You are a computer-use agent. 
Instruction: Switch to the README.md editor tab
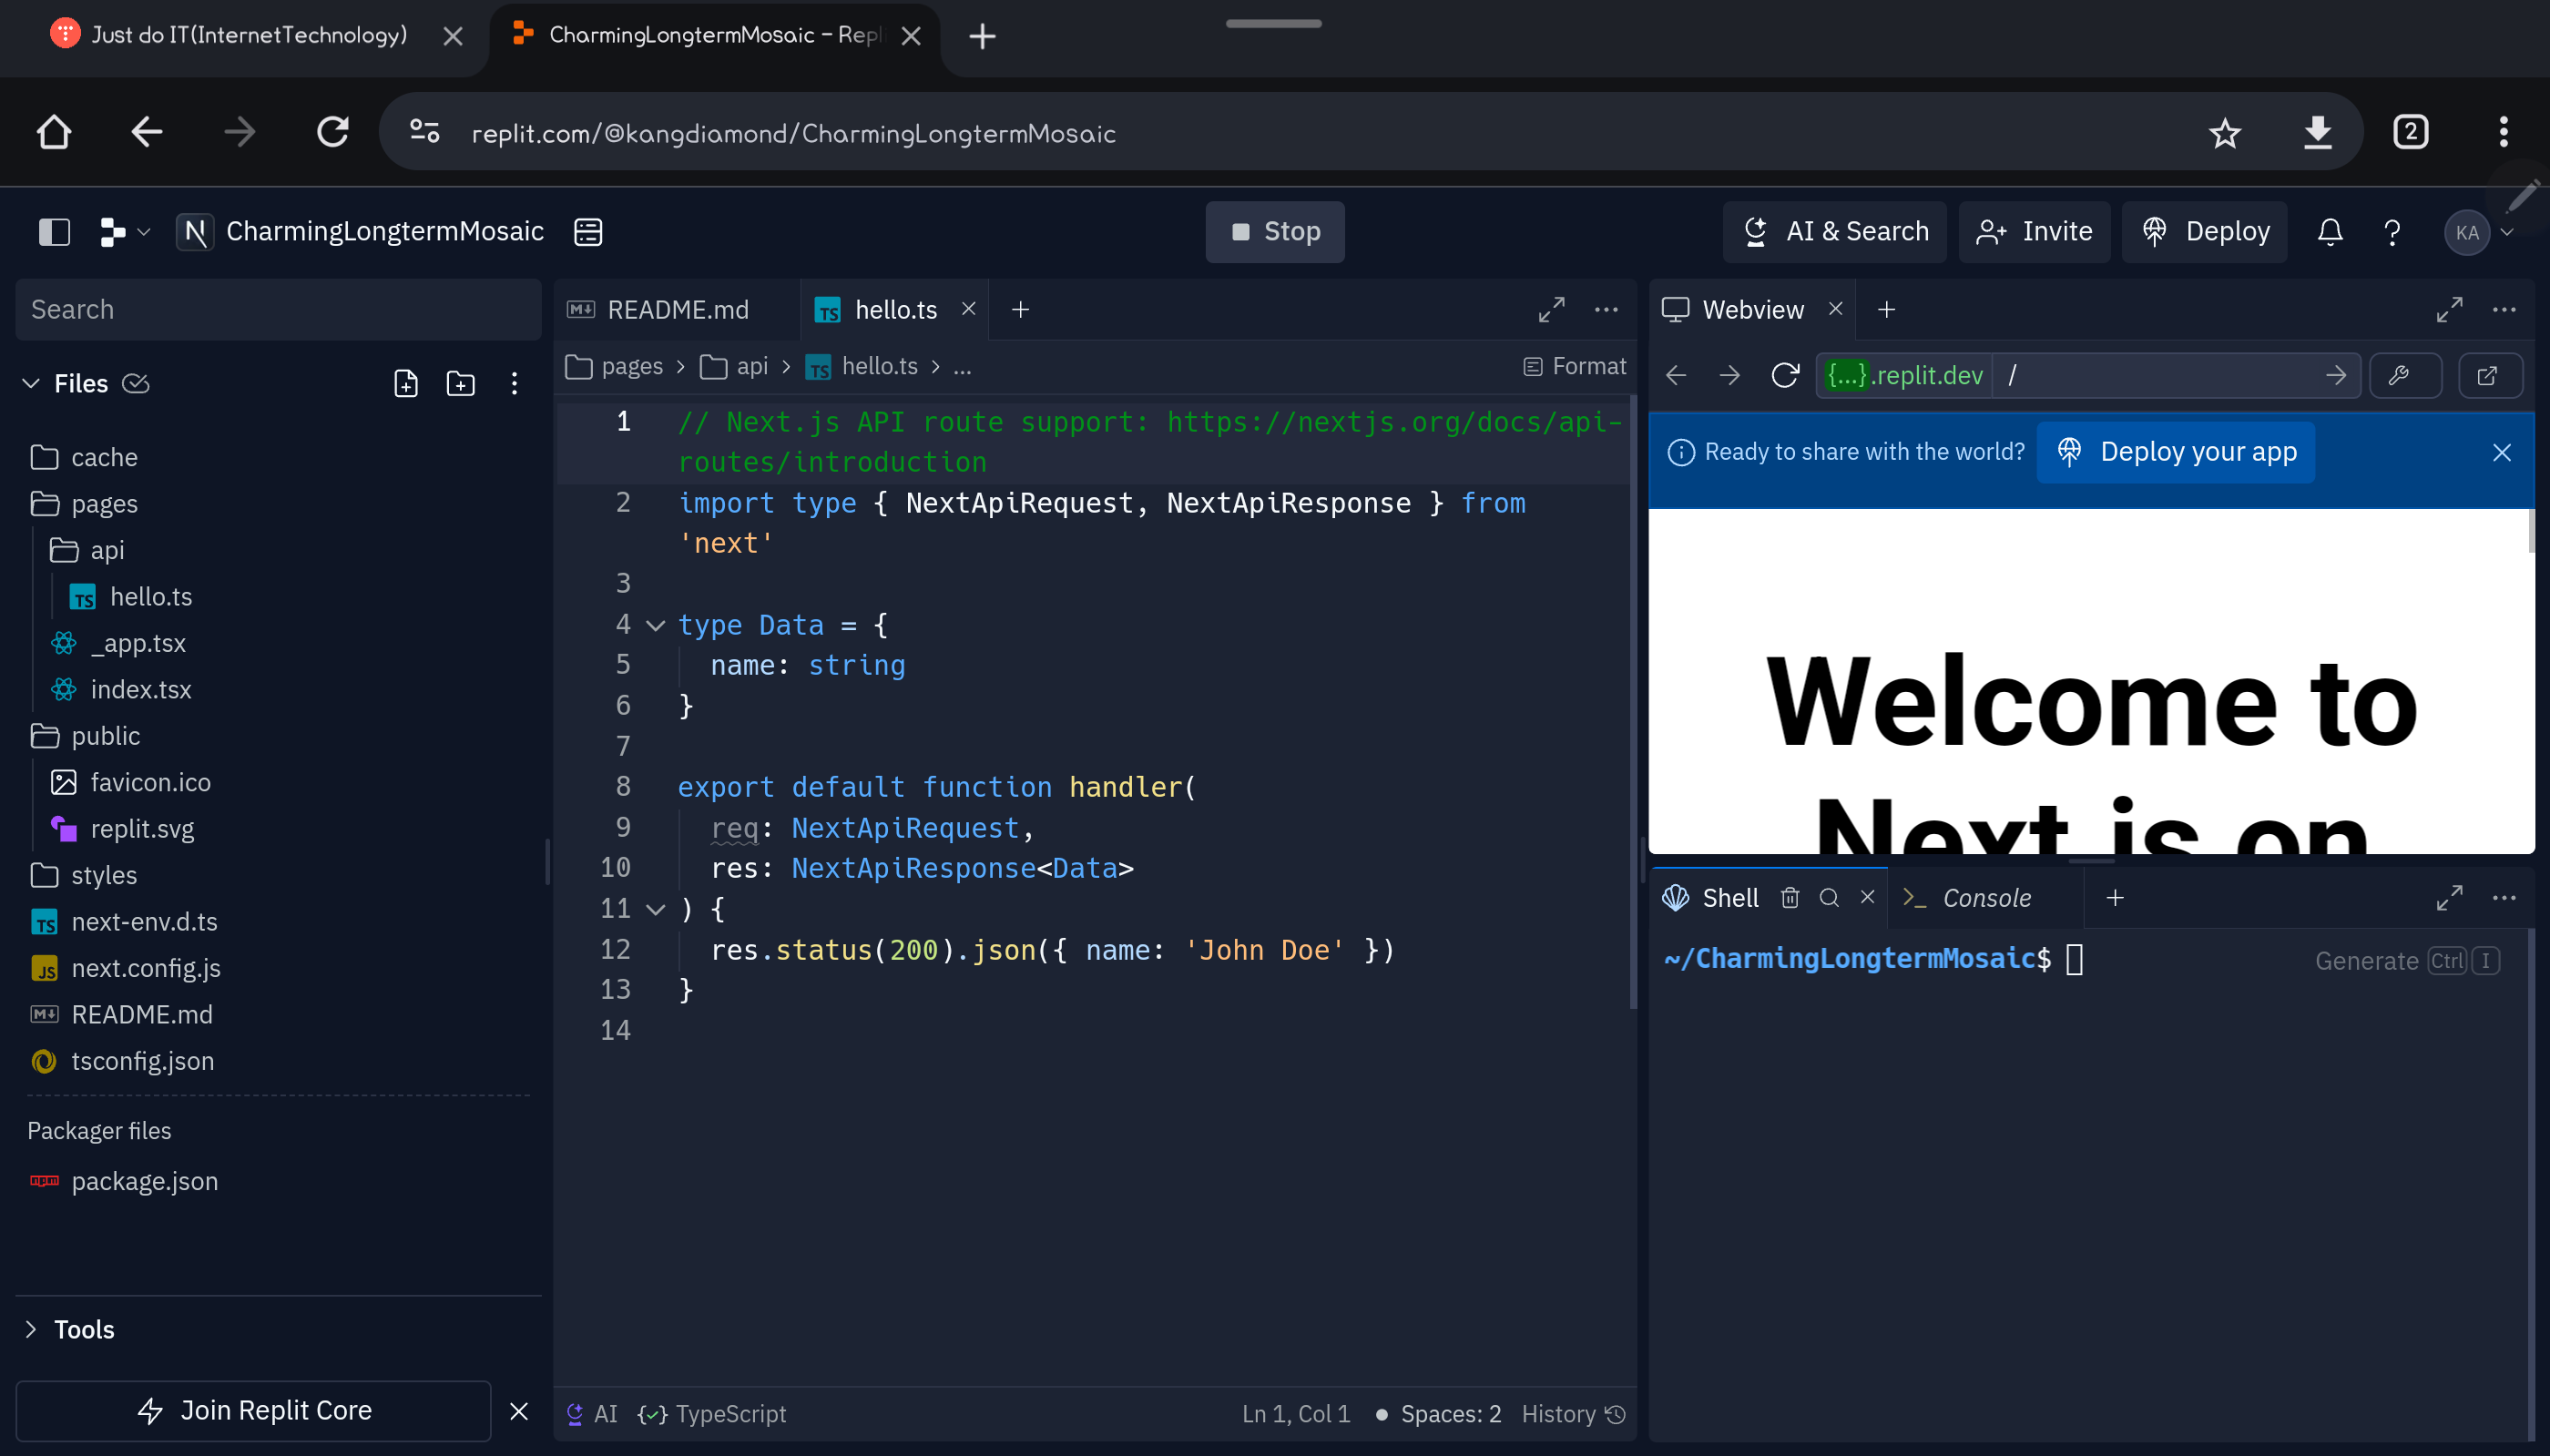point(677,310)
